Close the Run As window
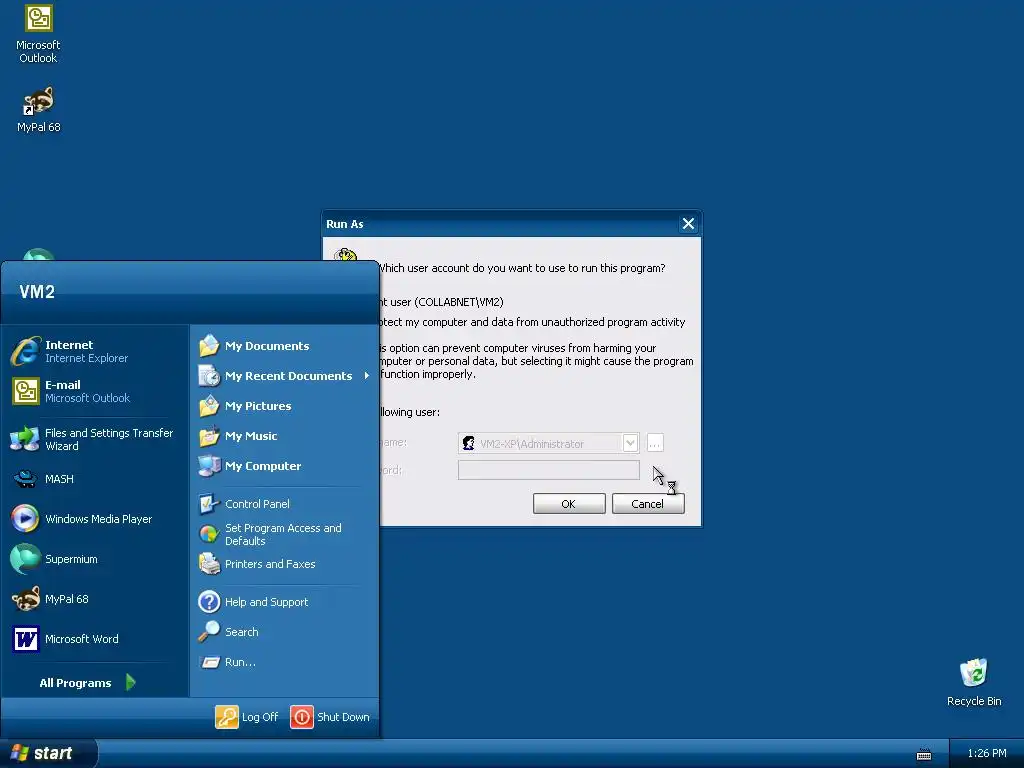Viewport: 1024px width, 768px height. click(688, 224)
